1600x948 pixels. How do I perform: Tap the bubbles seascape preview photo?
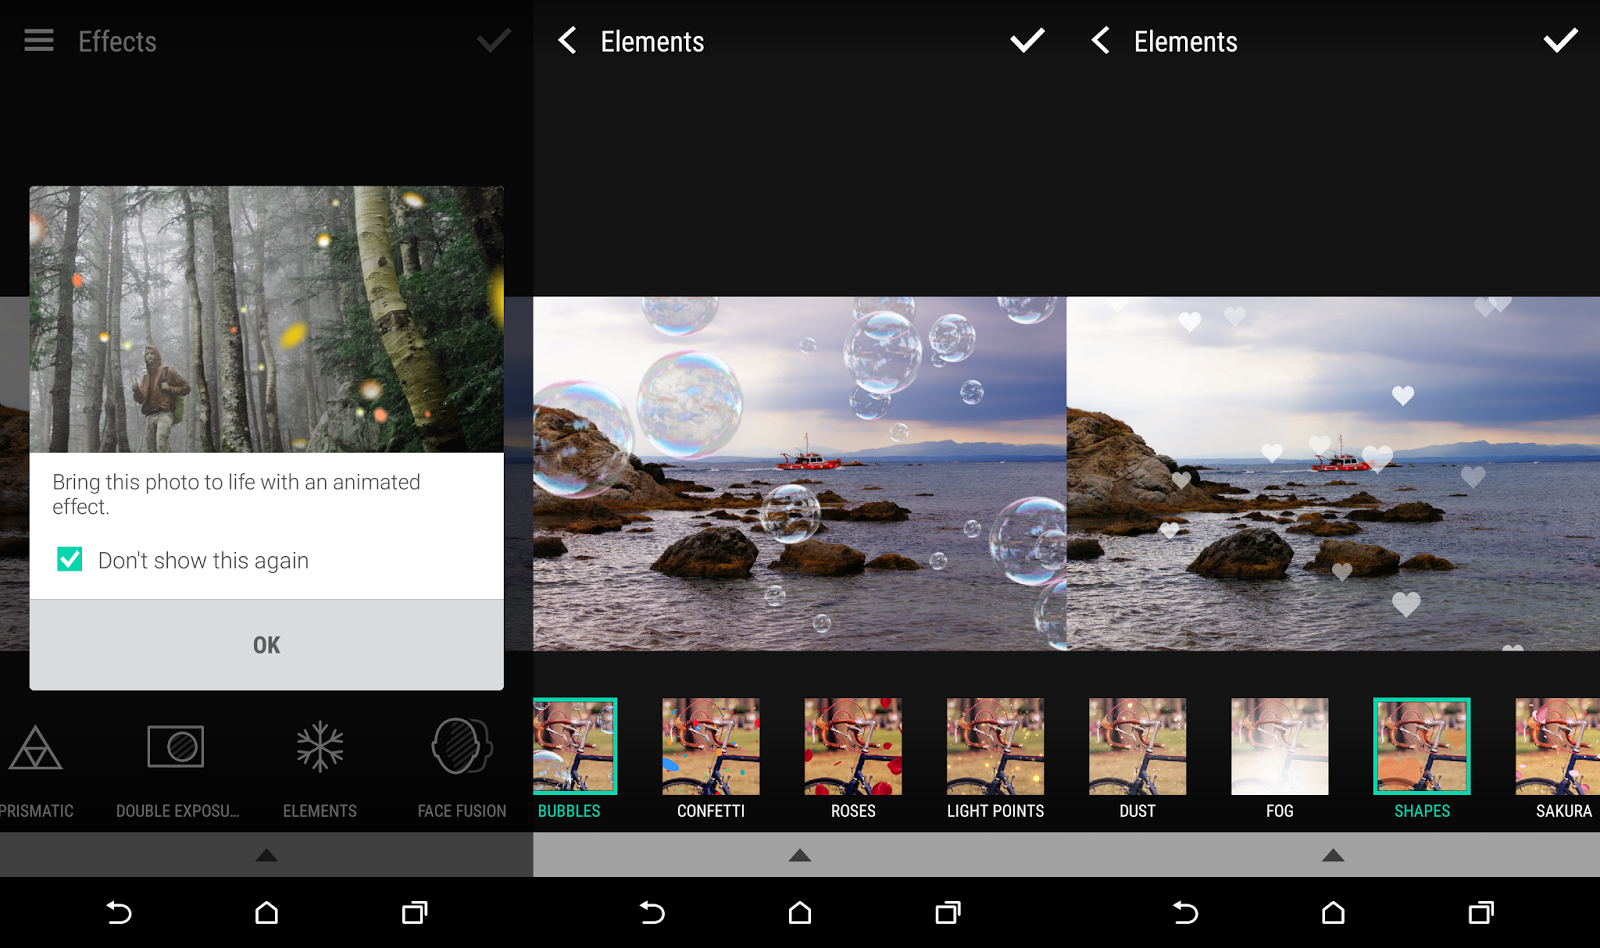tap(800, 473)
